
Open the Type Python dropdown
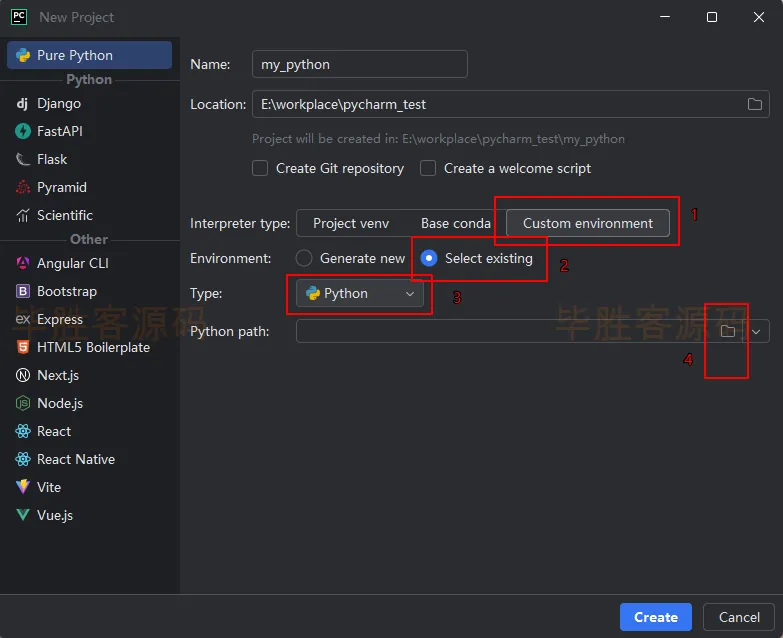click(360, 293)
